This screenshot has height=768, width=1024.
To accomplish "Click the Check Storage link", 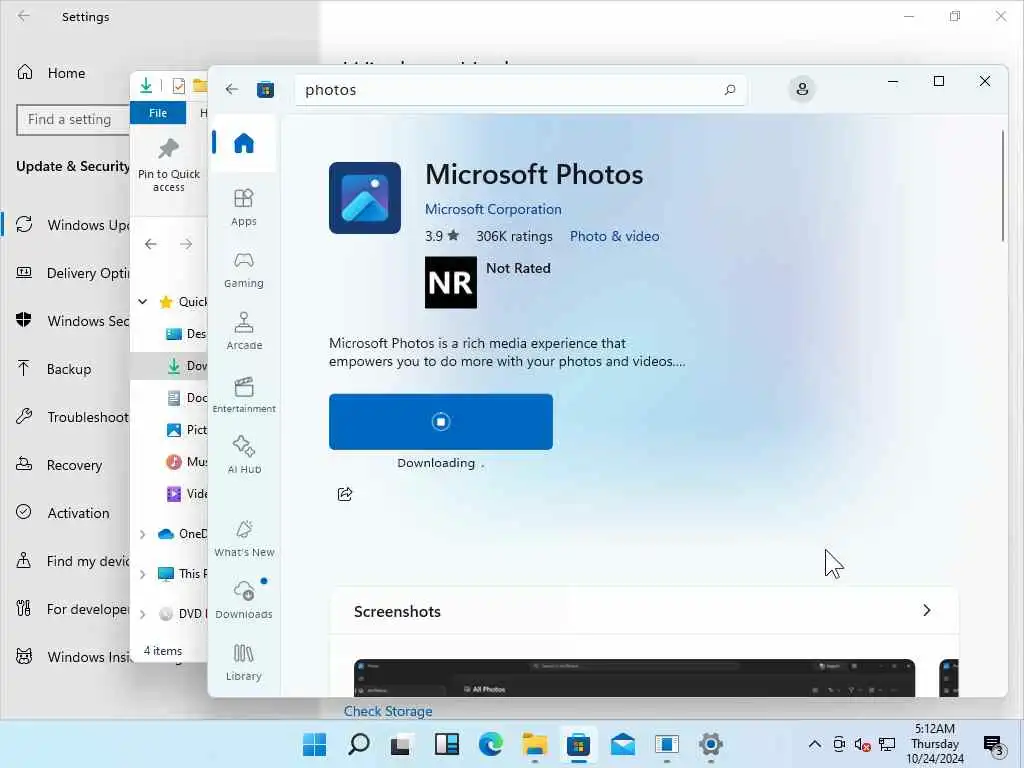I will (x=388, y=711).
